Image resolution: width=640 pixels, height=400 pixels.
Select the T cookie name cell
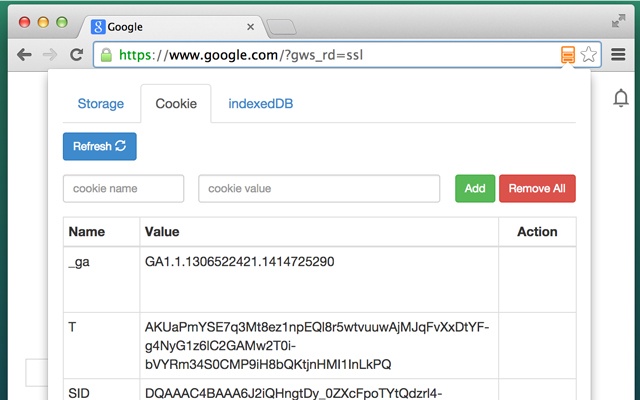[102, 345]
